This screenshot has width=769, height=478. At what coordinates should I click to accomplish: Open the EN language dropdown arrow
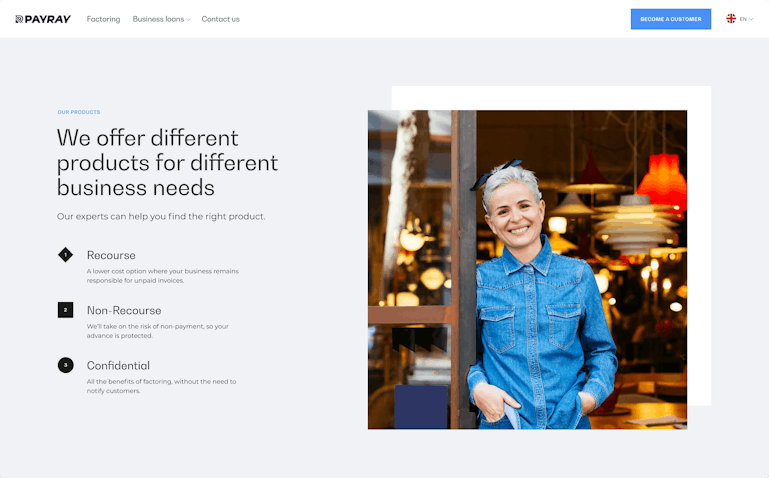click(x=751, y=19)
